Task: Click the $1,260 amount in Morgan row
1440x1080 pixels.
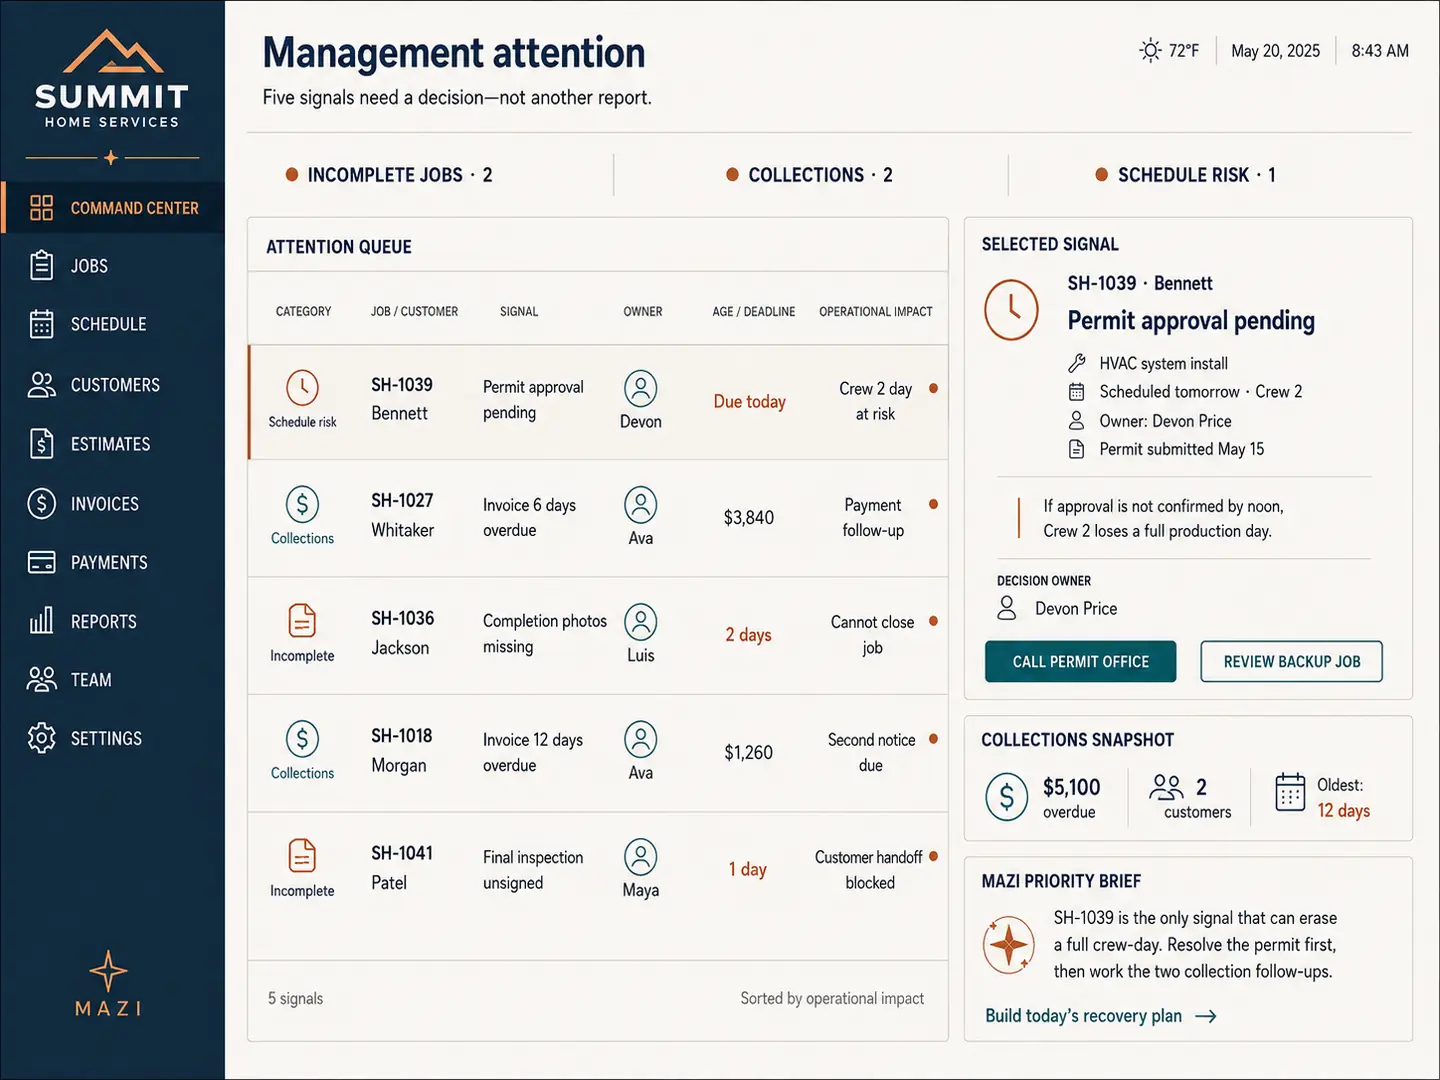Action: [x=749, y=752]
